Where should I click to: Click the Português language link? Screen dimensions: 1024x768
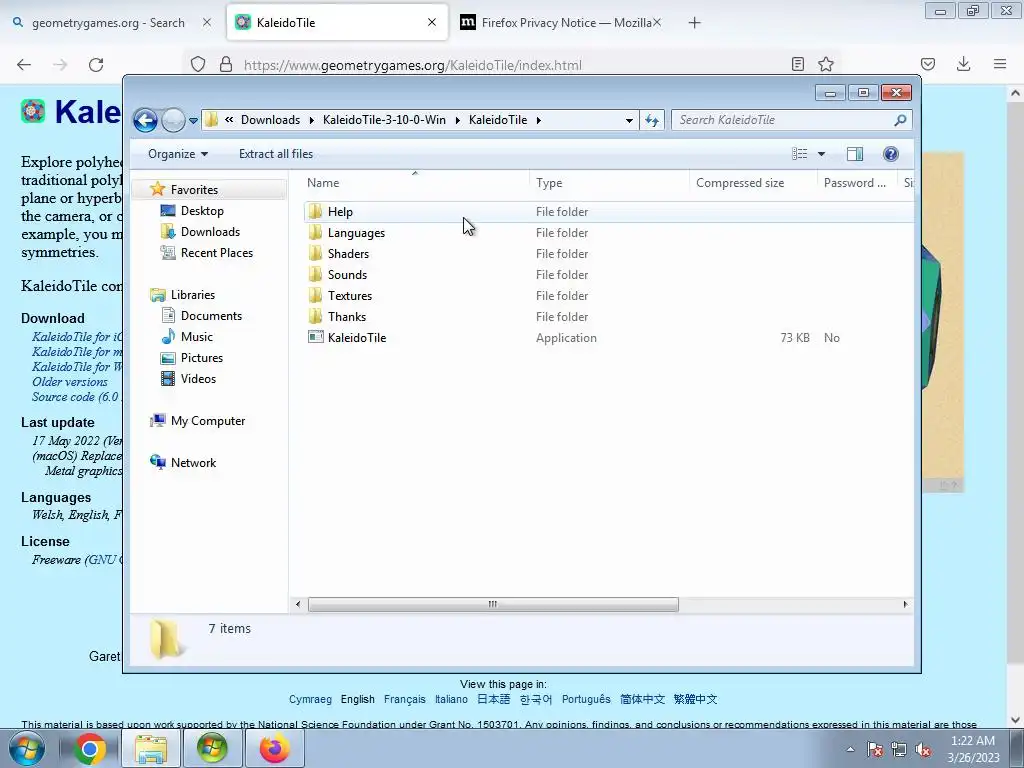tap(586, 699)
